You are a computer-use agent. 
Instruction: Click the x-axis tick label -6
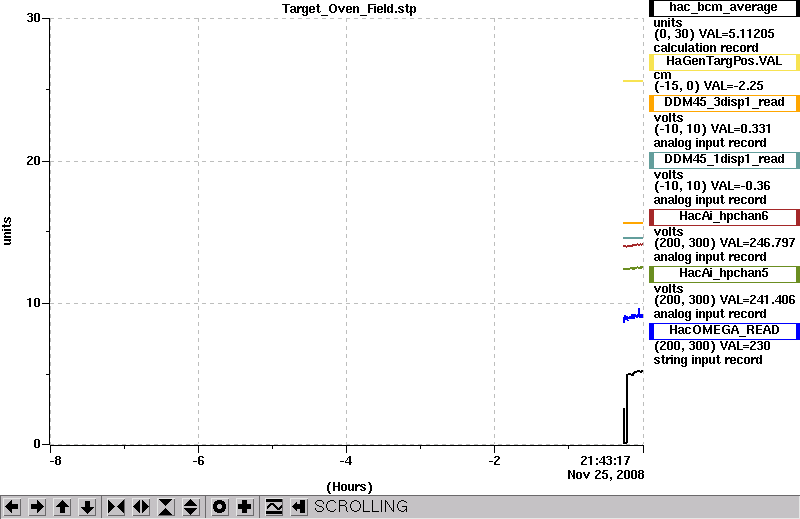pos(198,461)
